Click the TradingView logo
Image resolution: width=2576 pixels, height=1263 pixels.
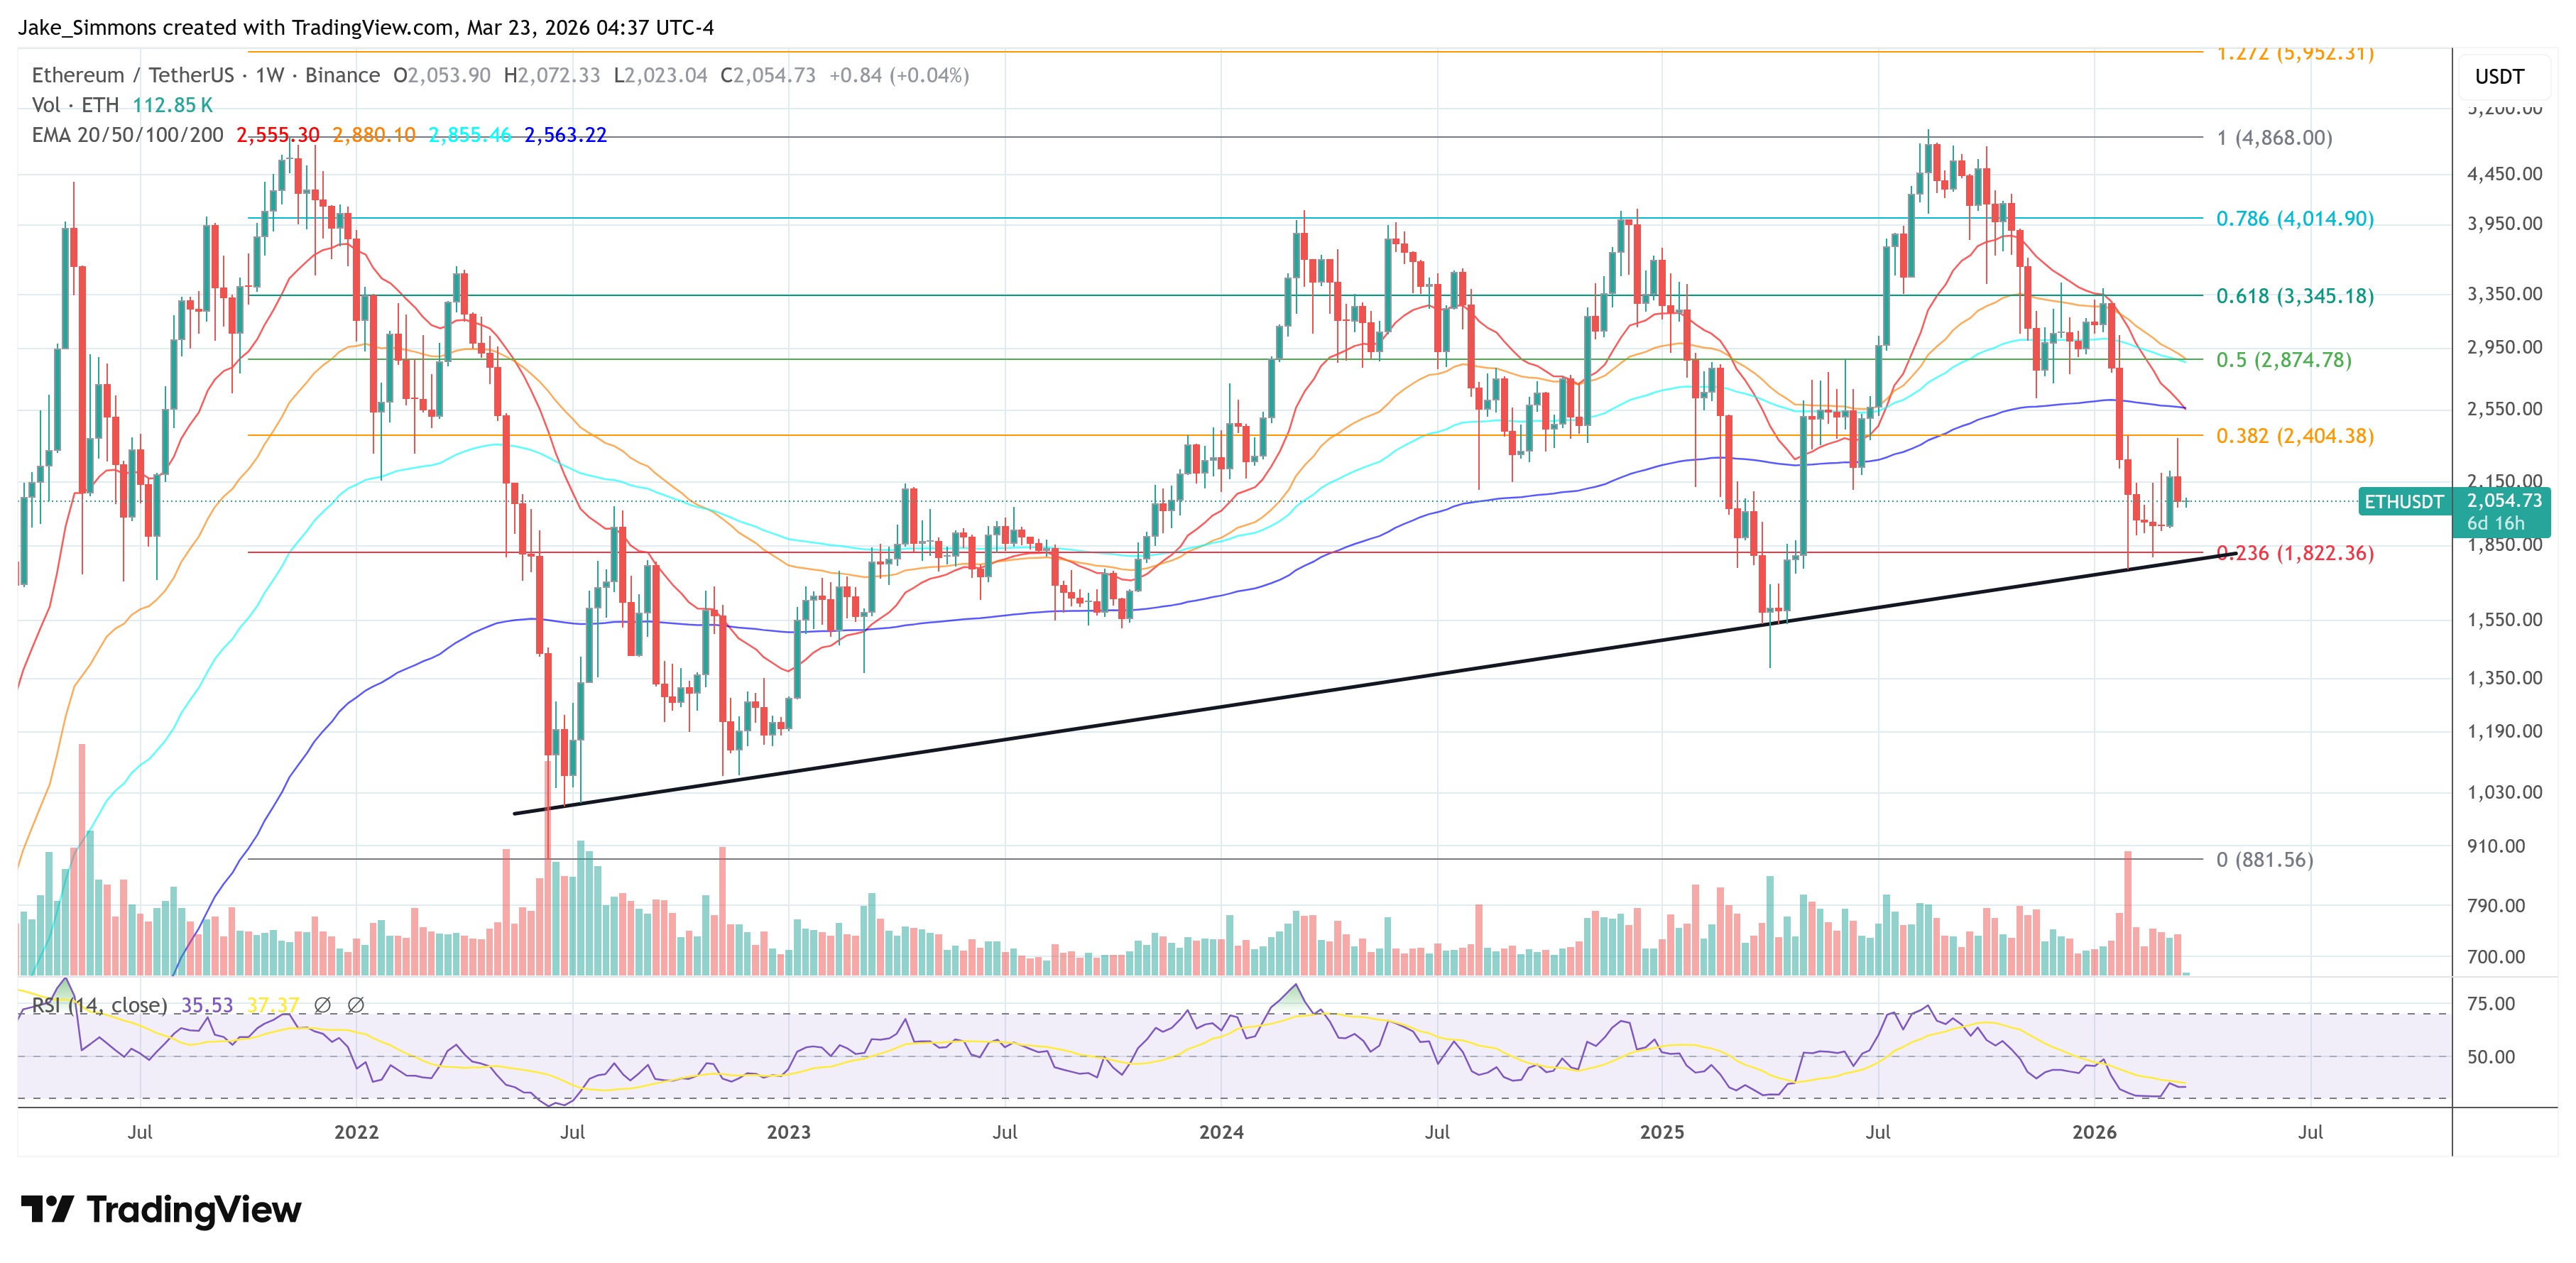coord(160,1210)
